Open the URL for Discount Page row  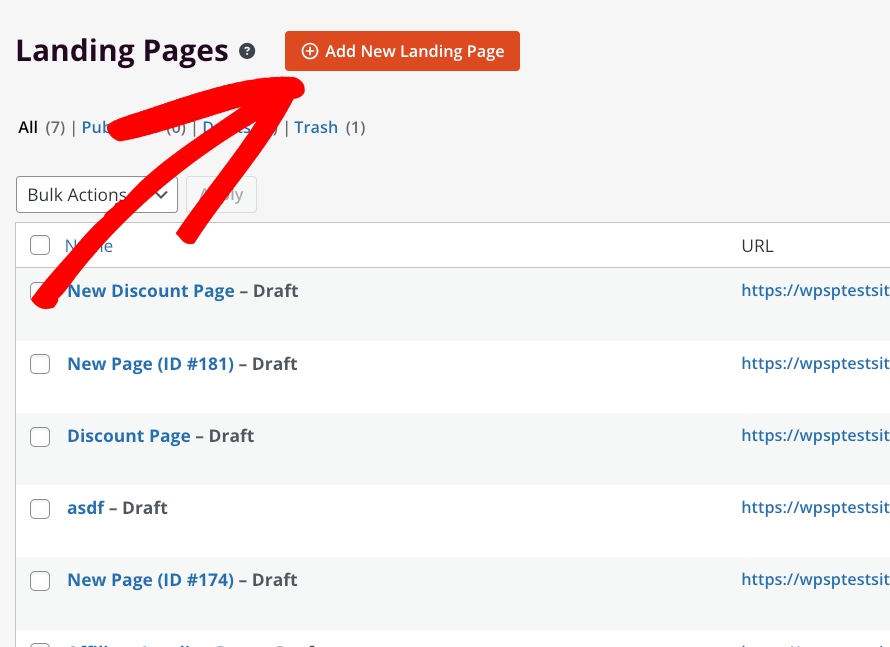tap(814, 436)
